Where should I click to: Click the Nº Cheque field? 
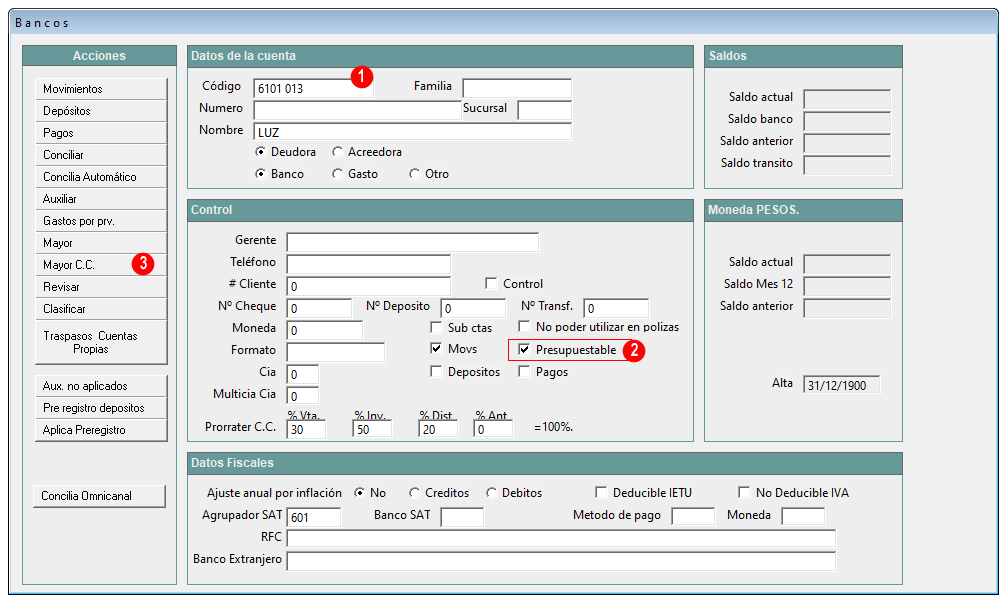click(319, 308)
